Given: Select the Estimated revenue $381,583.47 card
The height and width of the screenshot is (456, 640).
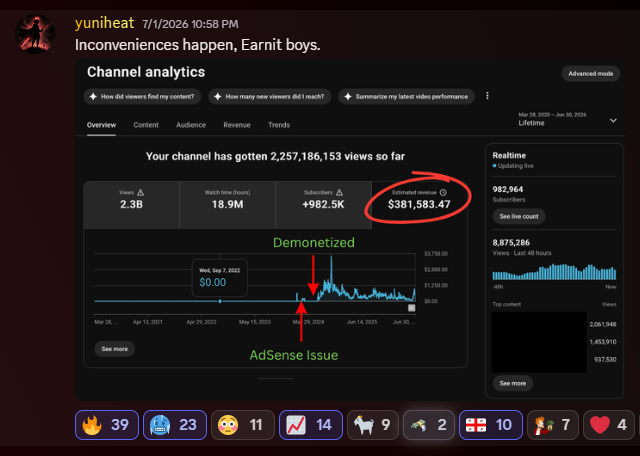Looking at the screenshot, I should coord(419,205).
